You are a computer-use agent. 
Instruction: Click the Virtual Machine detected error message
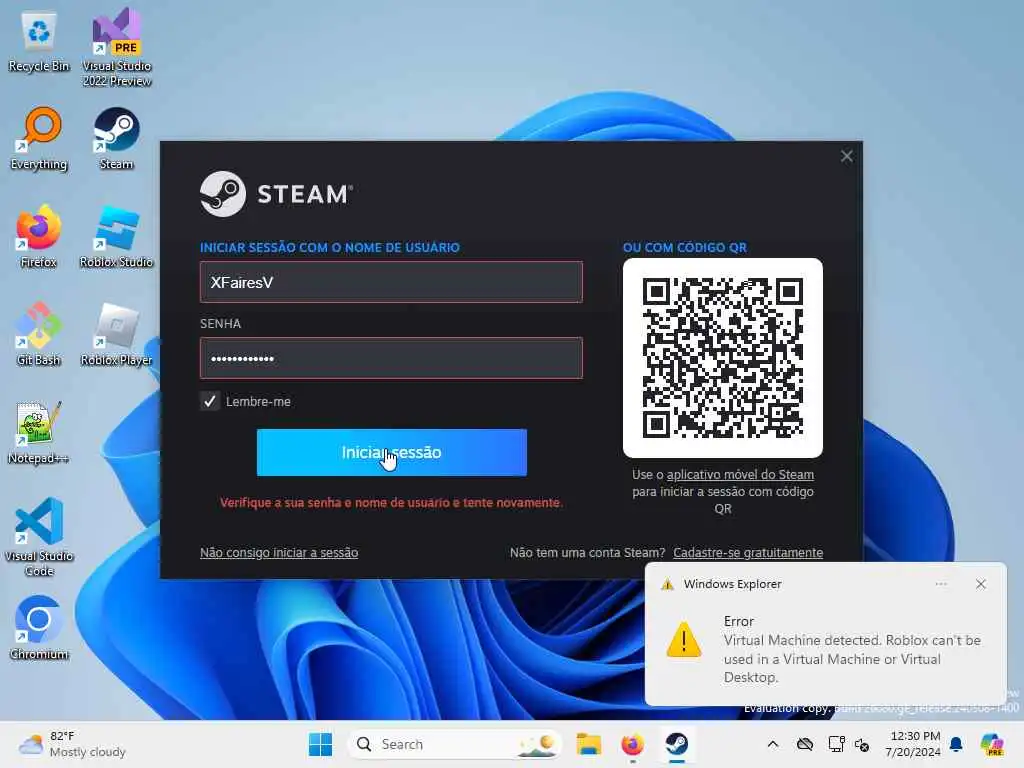(x=852, y=658)
